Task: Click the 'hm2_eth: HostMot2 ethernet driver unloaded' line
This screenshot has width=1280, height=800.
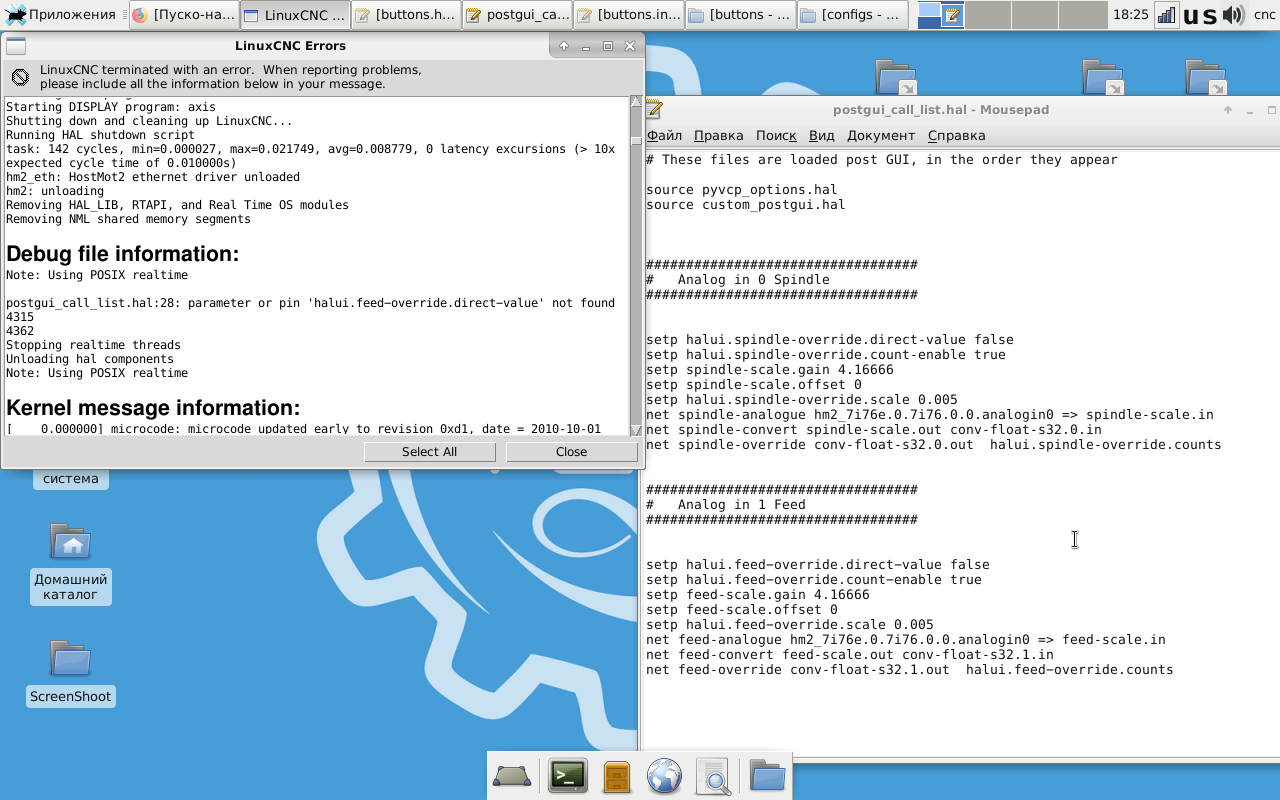Action: pyautogui.click(x=153, y=177)
